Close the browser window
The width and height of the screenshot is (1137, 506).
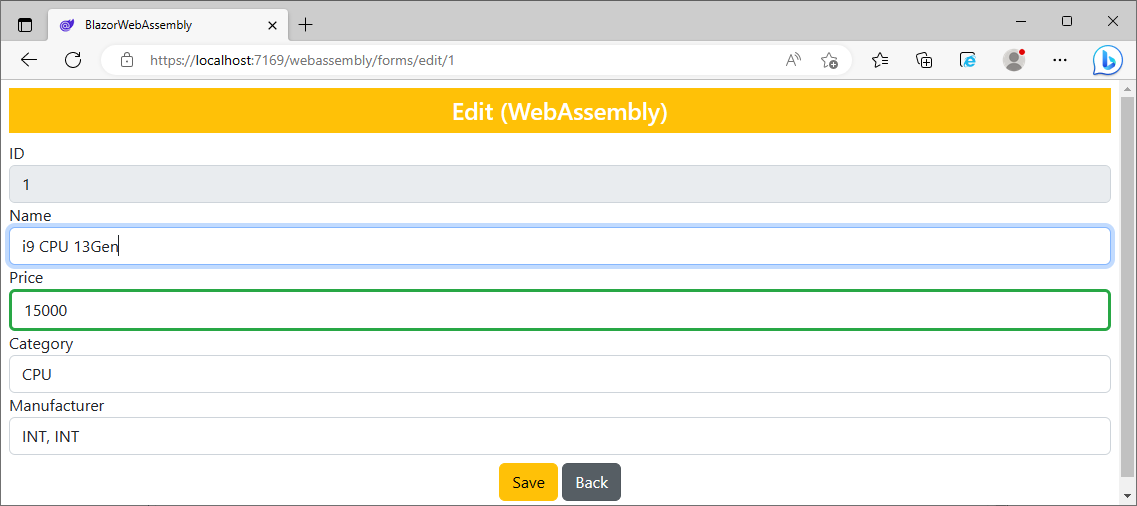(x=1112, y=22)
